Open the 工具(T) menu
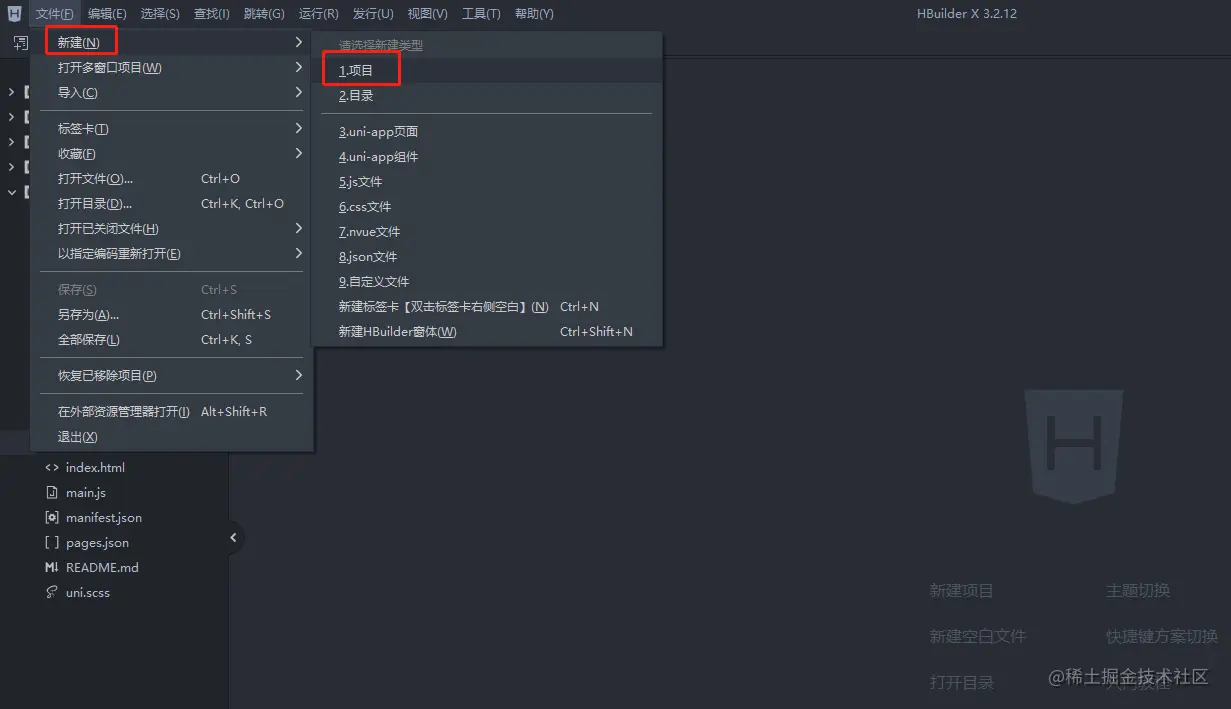 coord(481,13)
